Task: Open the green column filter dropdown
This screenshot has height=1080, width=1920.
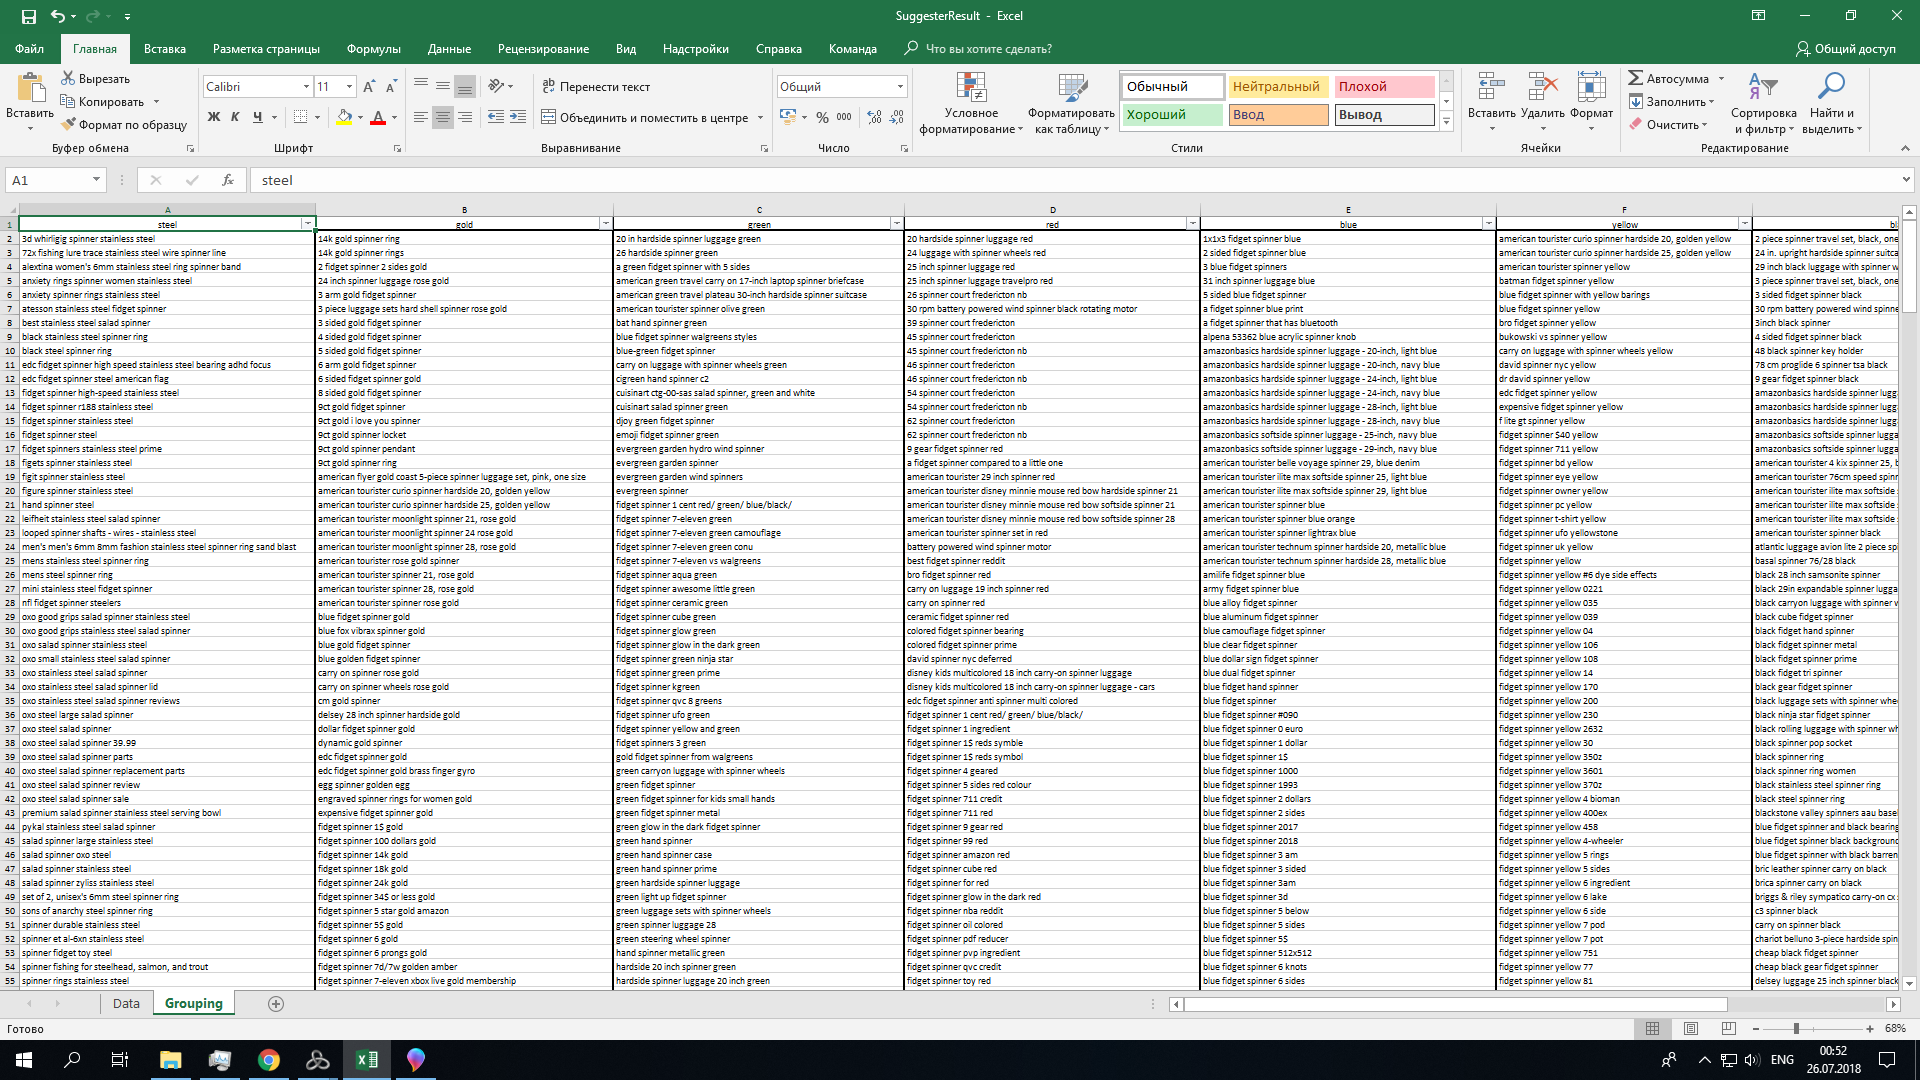Action: point(897,224)
